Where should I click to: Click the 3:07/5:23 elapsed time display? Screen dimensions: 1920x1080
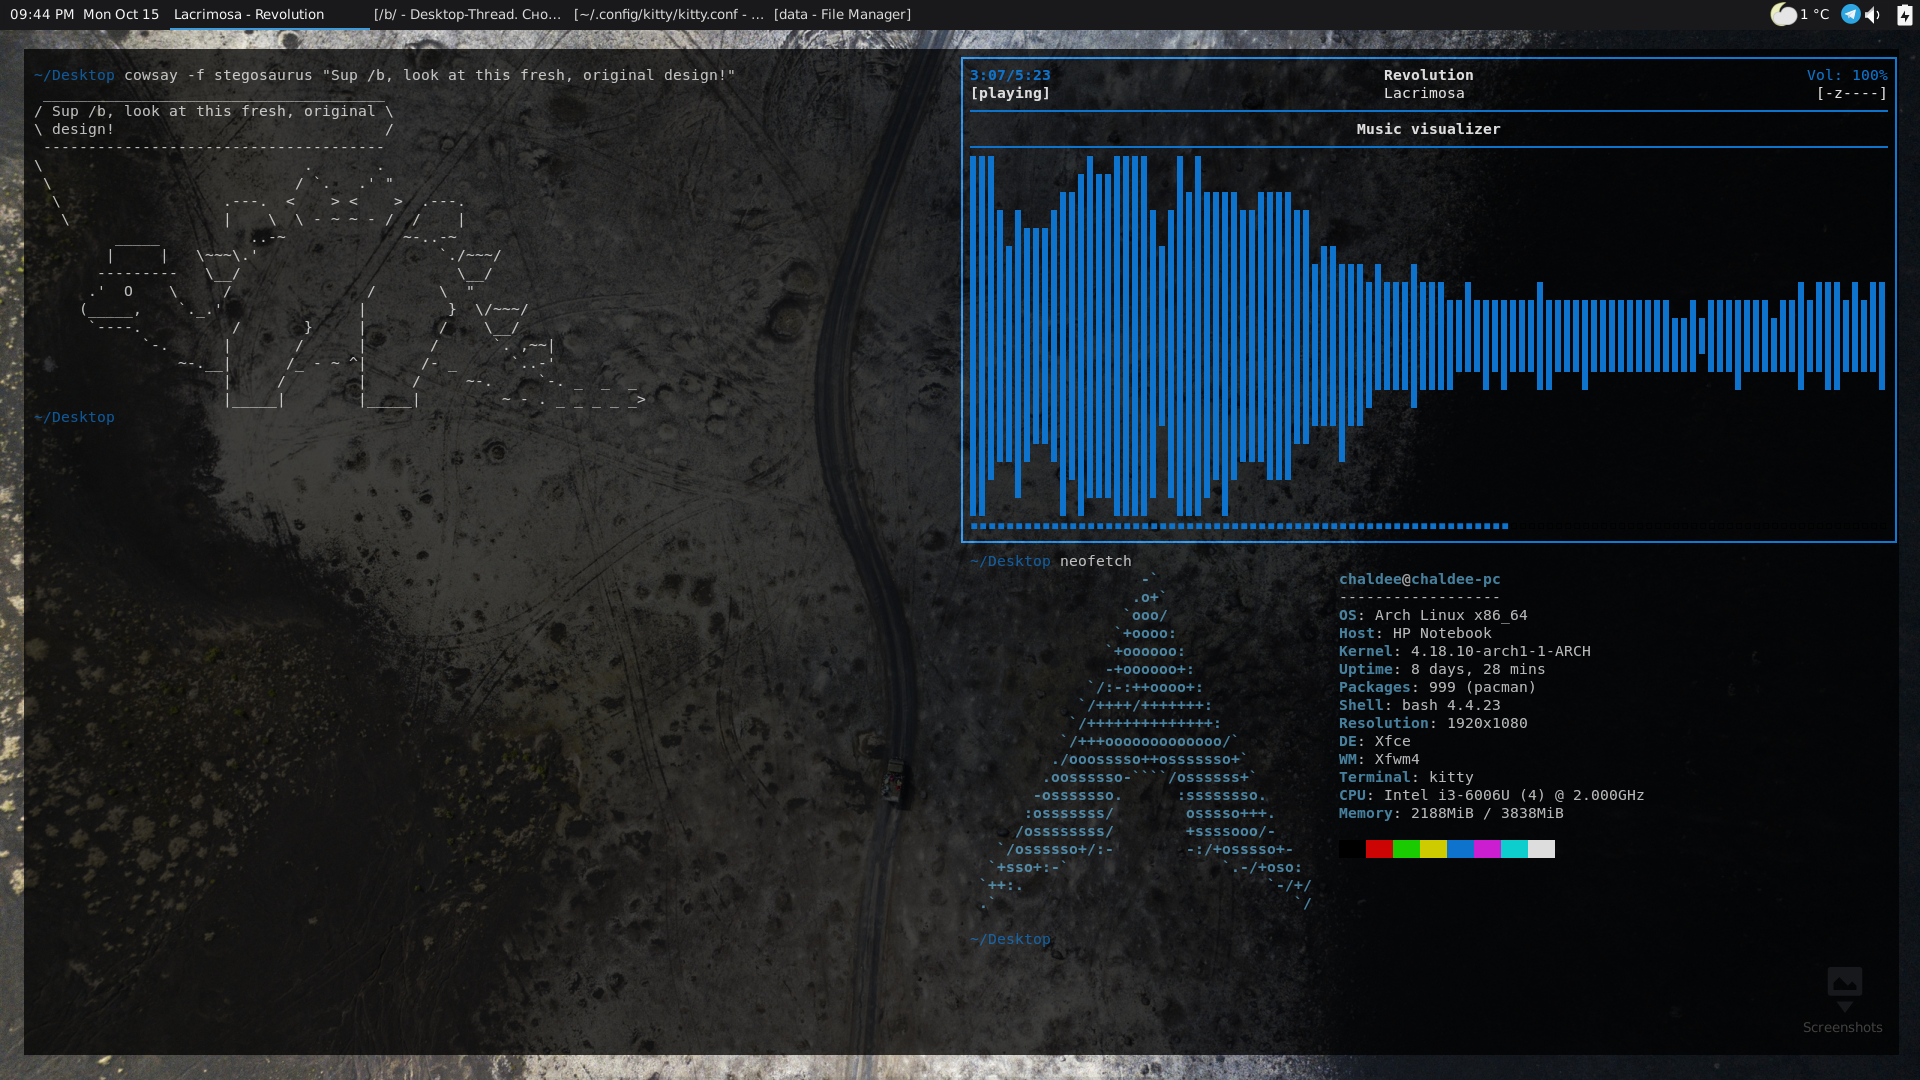click(x=1010, y=75)
